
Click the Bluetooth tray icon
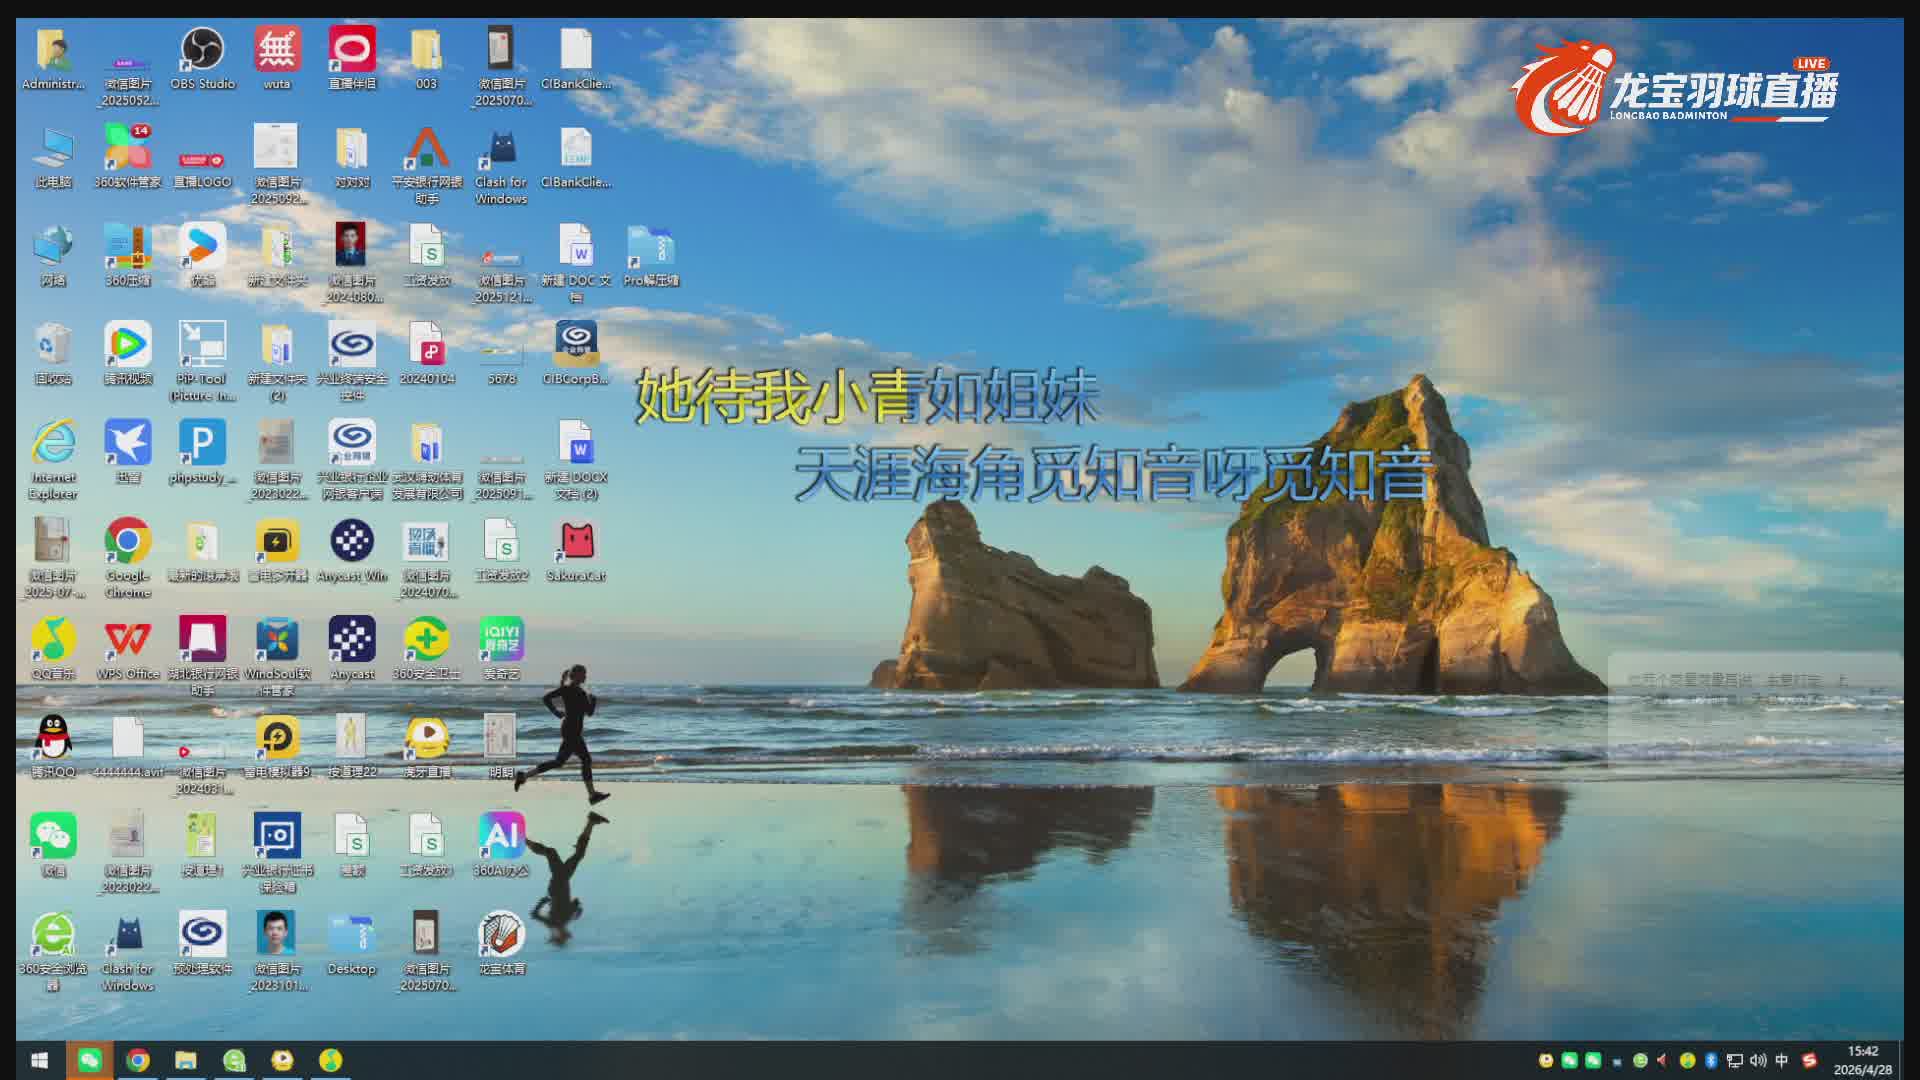click(x=1711, y=1060)
